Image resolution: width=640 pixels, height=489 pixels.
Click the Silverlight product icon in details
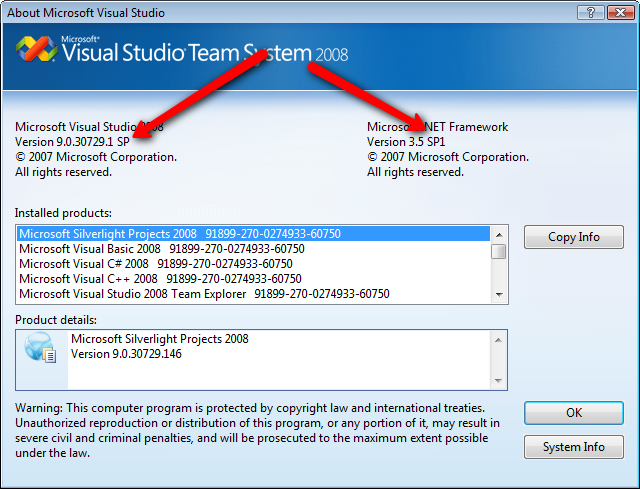pos(40,348)
